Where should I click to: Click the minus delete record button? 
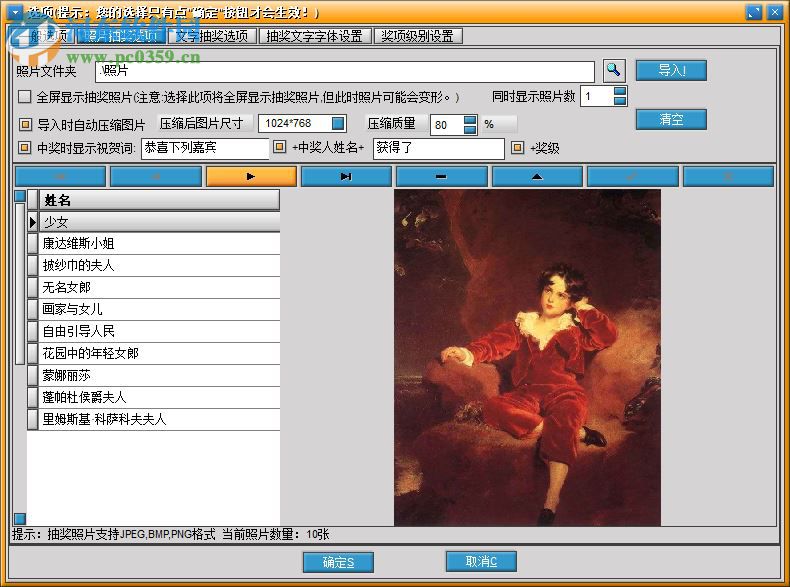(441, 176)
